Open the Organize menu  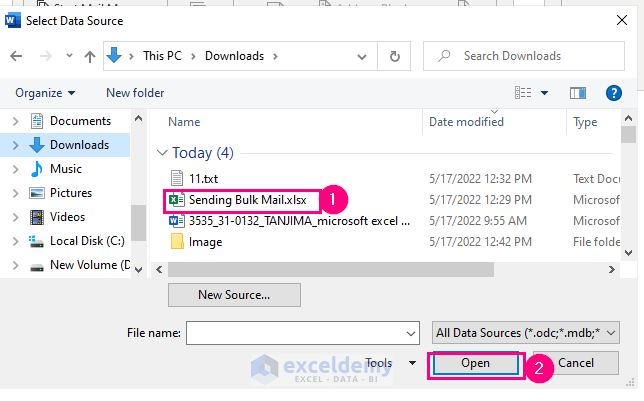tap(45, 93)
